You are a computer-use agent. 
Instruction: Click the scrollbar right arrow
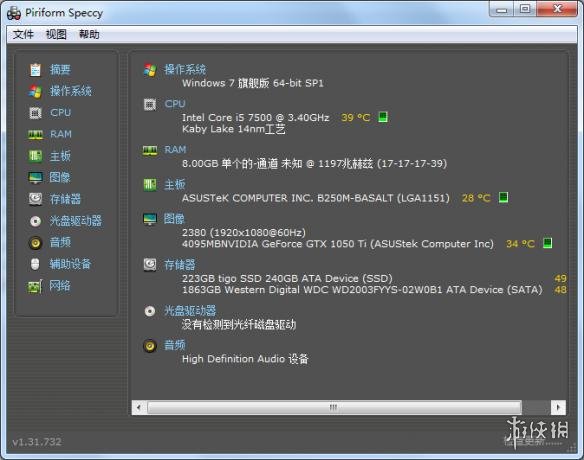(x=558, y=407)
